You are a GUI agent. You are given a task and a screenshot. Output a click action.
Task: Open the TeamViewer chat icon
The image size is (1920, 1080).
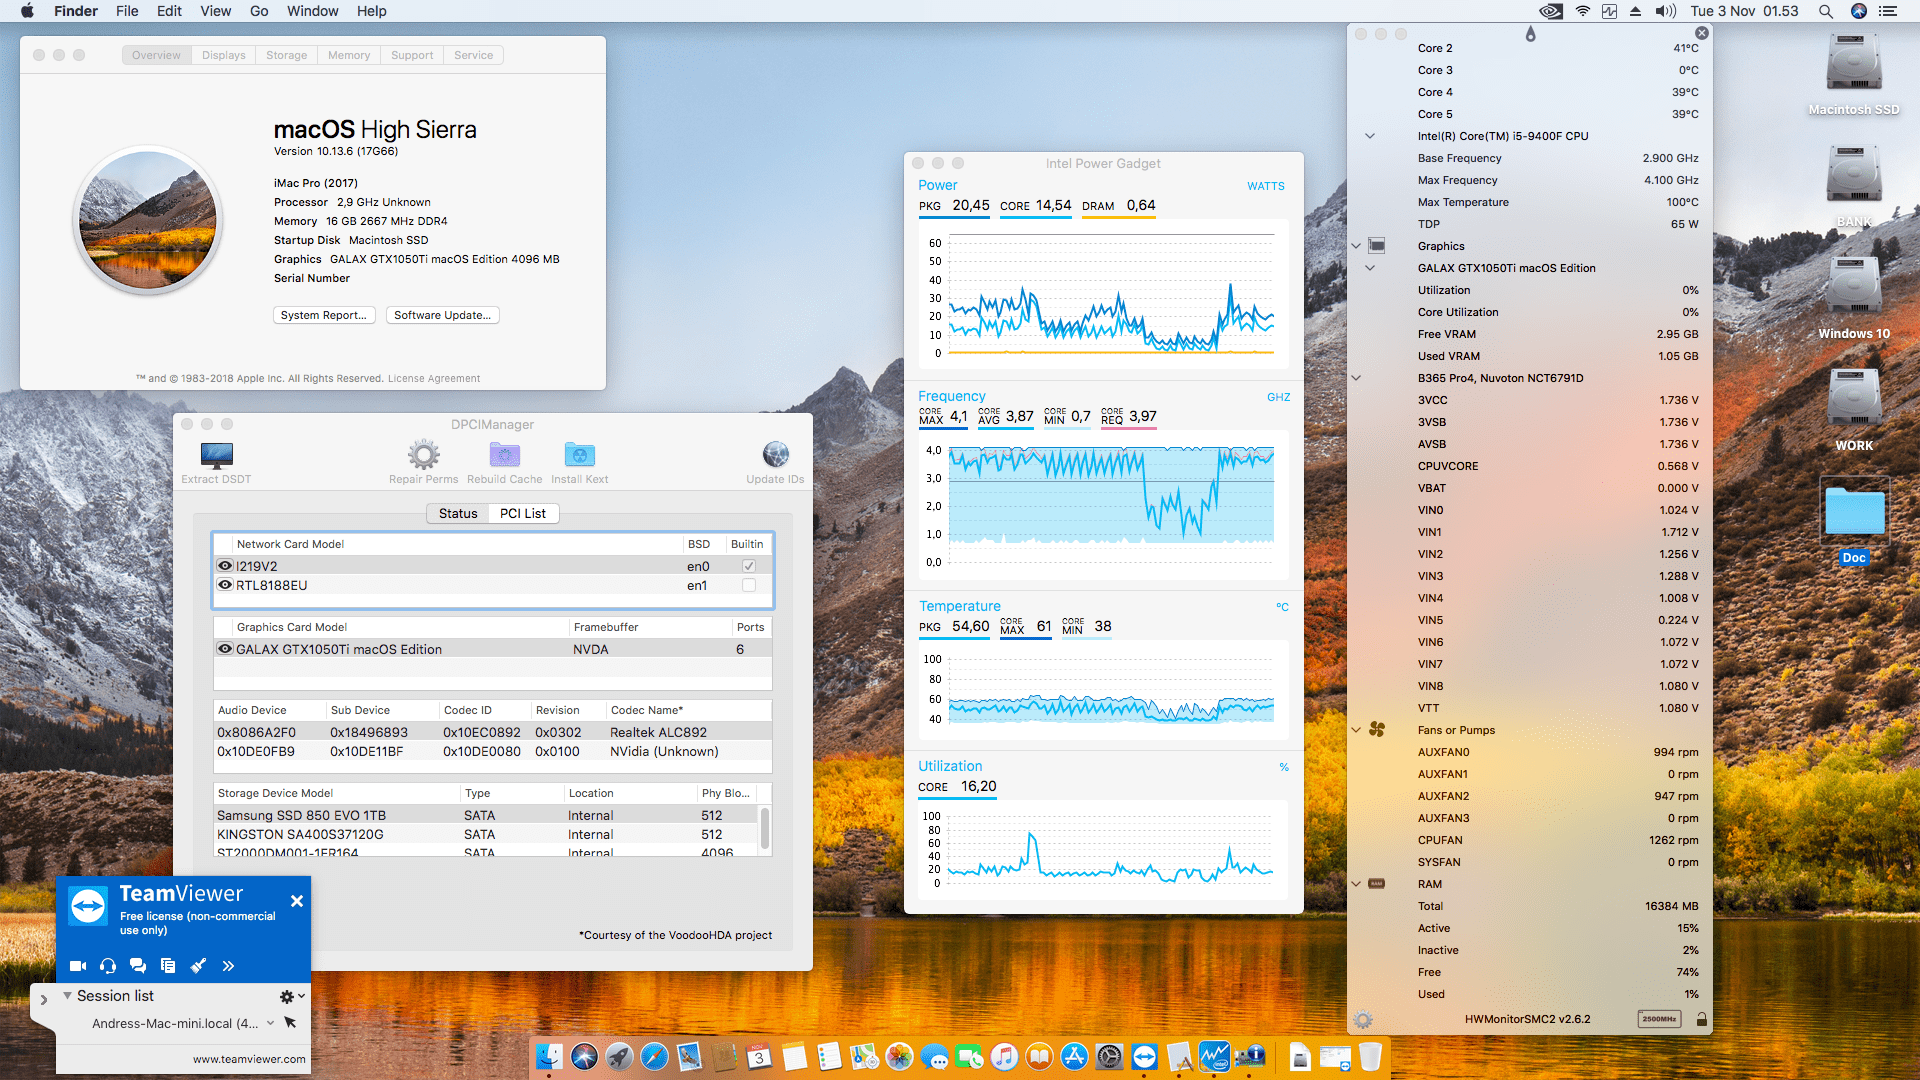(137, 966)
